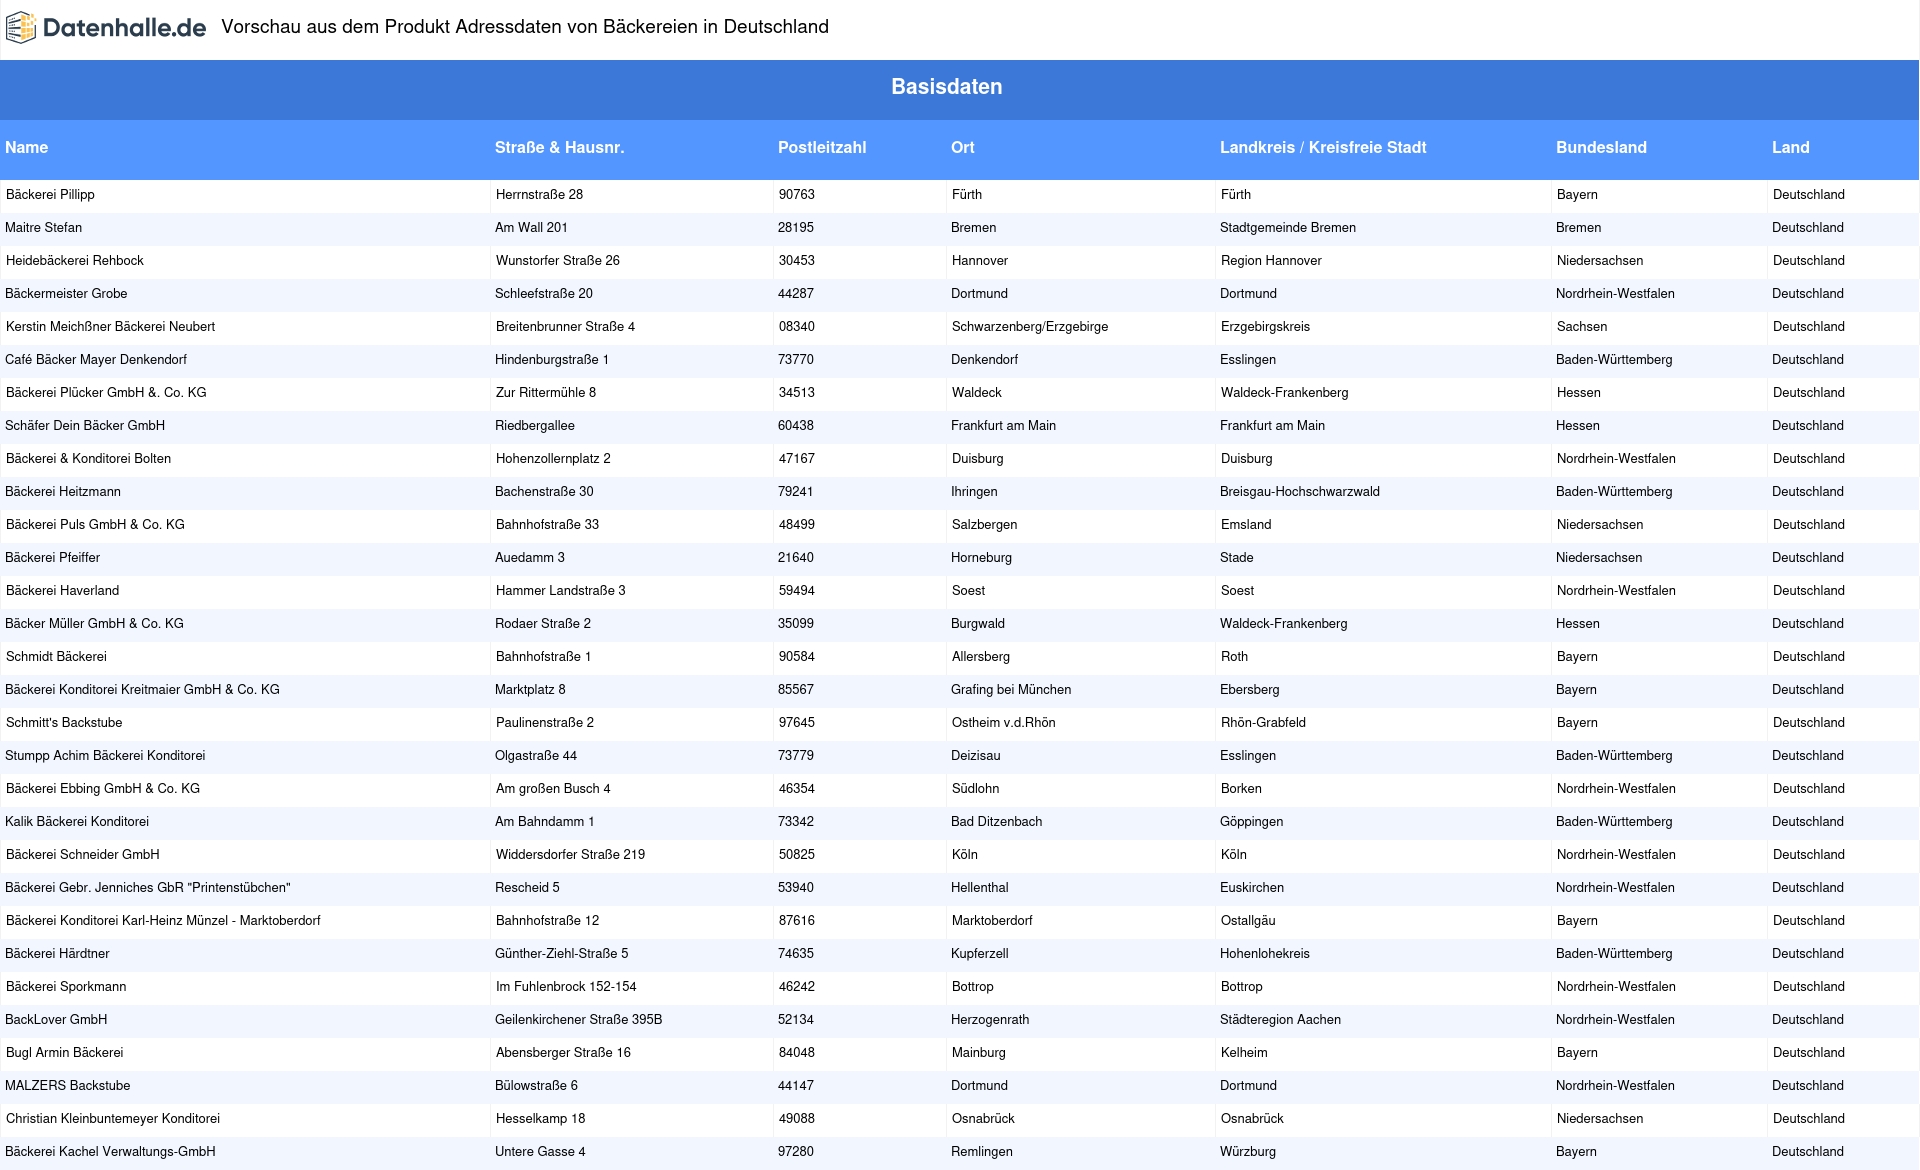
Task: Click the Datenhalle.de brand name
Action: [x=124, y=28]
